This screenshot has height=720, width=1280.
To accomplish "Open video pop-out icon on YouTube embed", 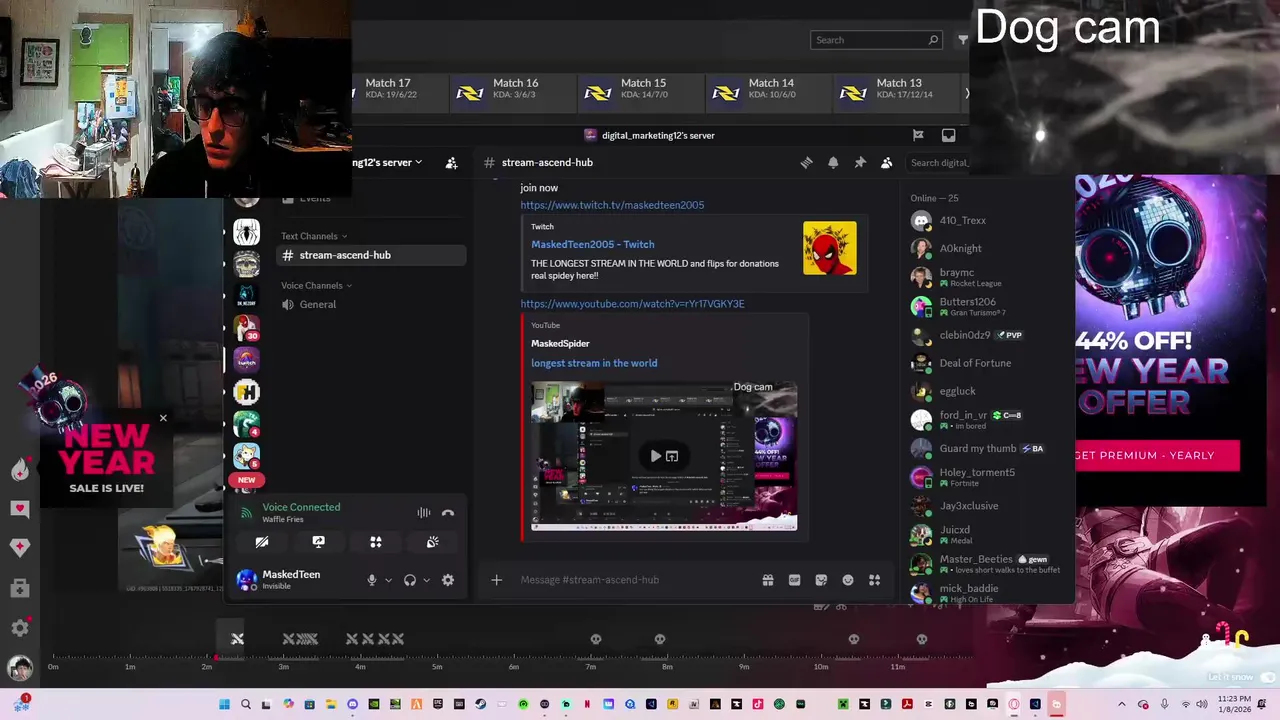I will point(672,456).
